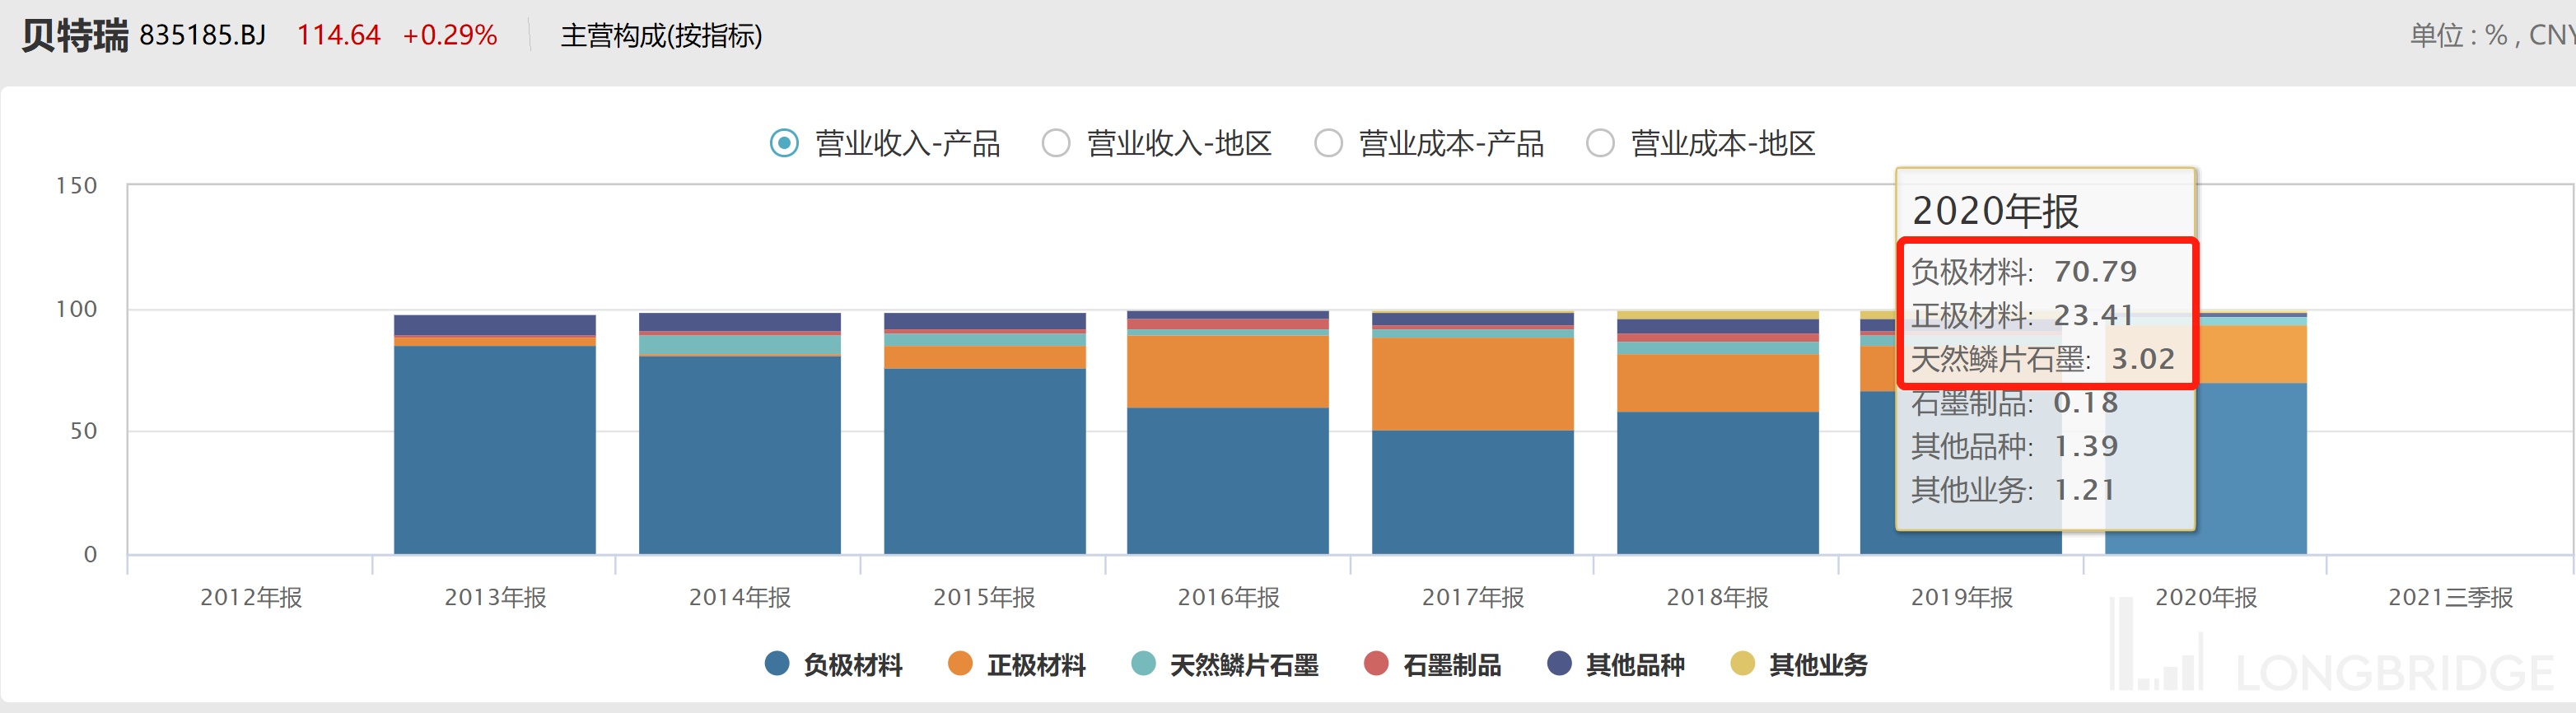The width and height of the screenshot is (2576, 713).
Task: Click the 2016年报 orange 正极材料 bar segment
Action: click(x=1227, y=371)
